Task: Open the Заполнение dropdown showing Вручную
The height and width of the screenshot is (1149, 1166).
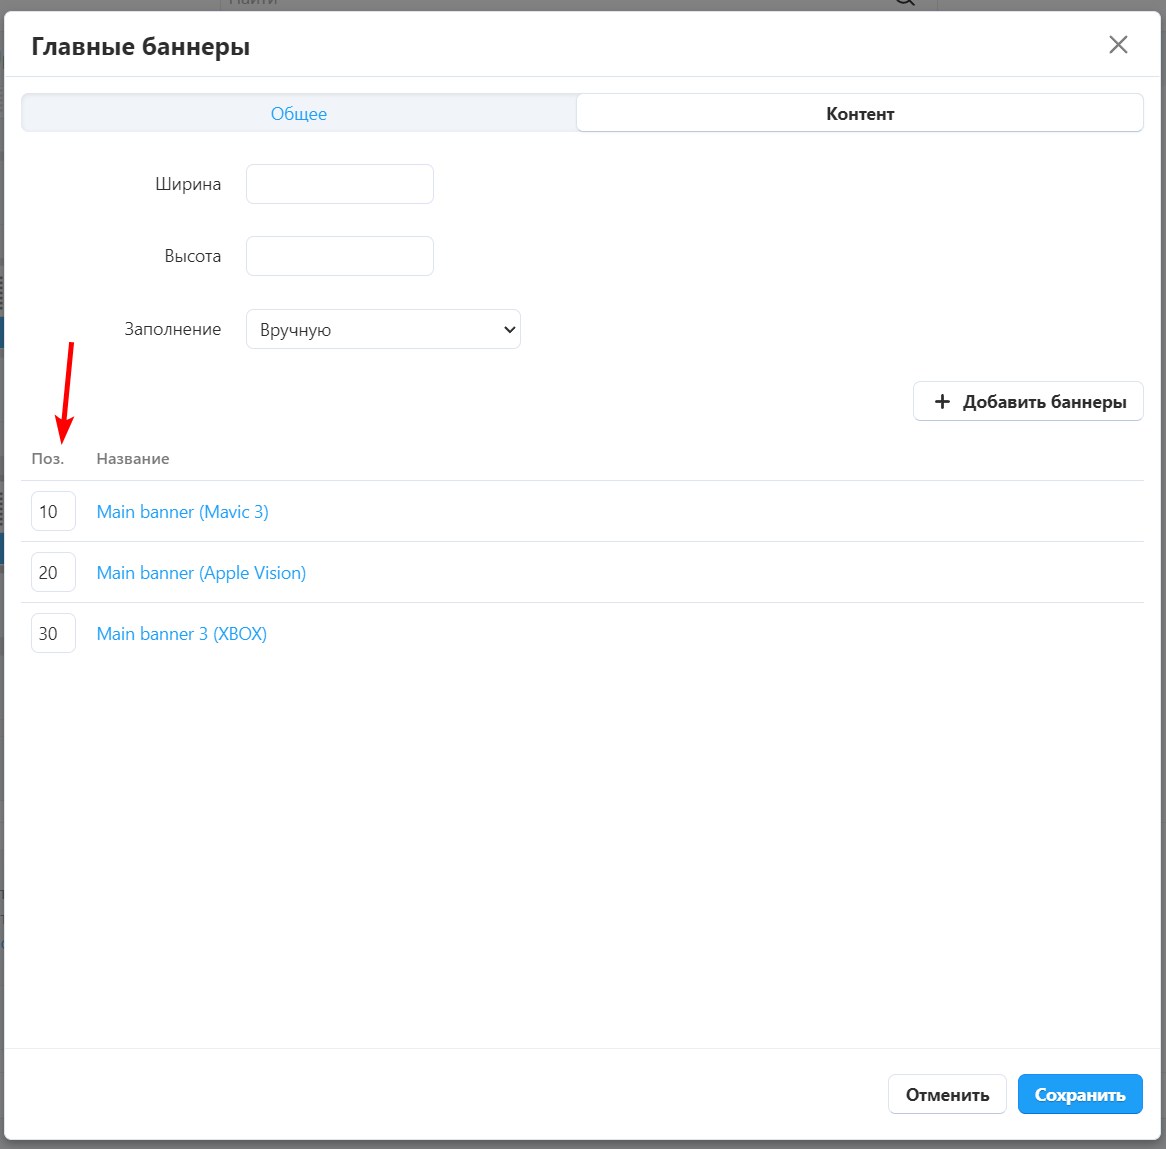Action: click(x=383, y=330)
